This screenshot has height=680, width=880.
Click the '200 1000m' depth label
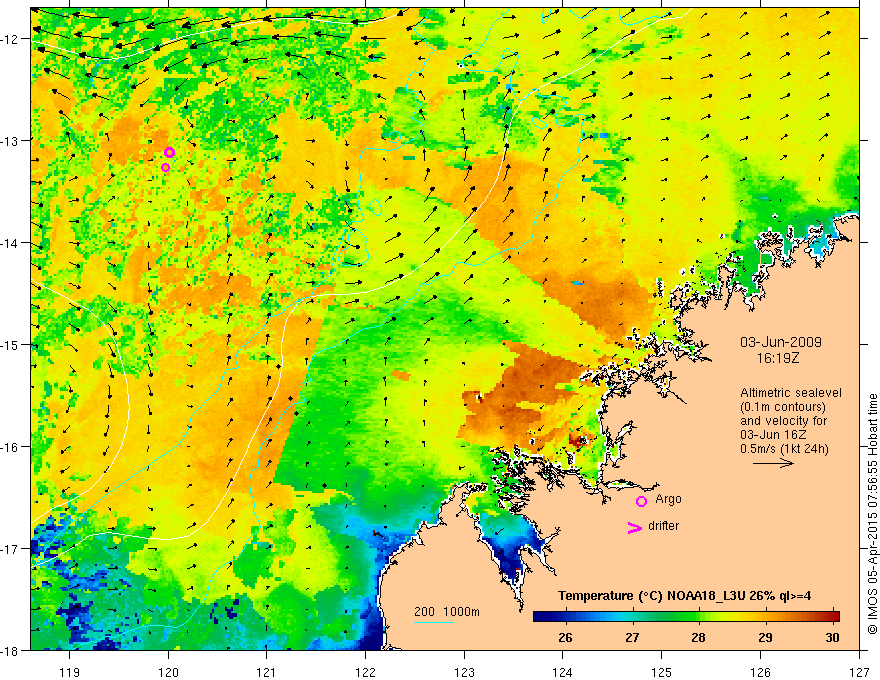click(x=447, y=612)
